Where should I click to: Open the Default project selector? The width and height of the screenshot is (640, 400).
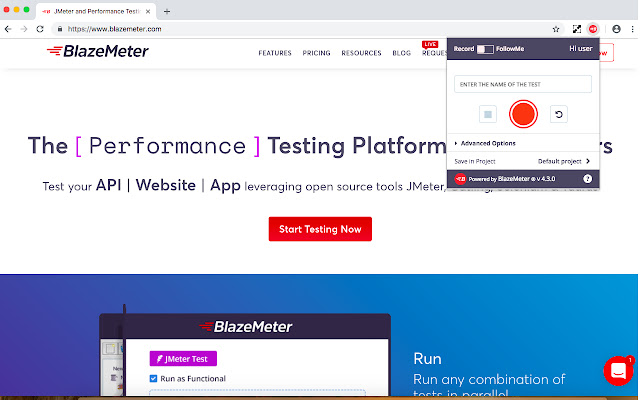pyautogui.click(x=564, y=161)
